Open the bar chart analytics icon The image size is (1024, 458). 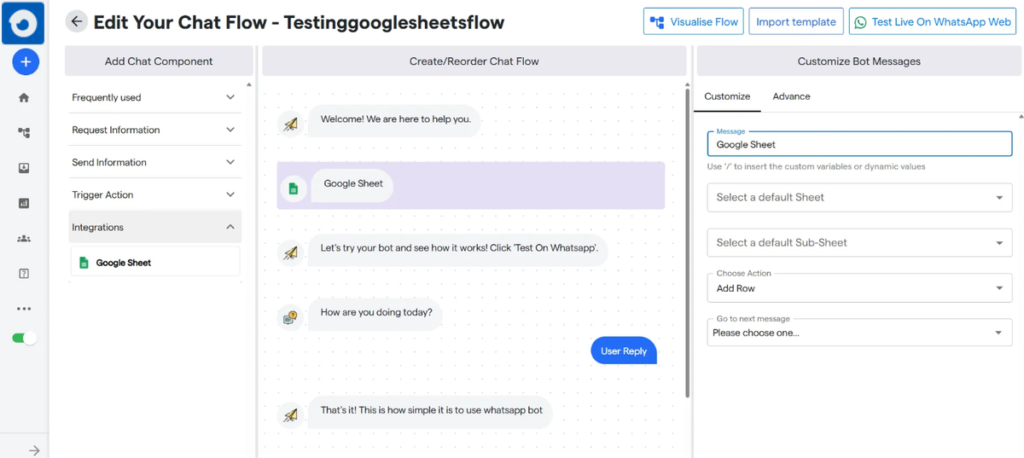coord(24,203)
